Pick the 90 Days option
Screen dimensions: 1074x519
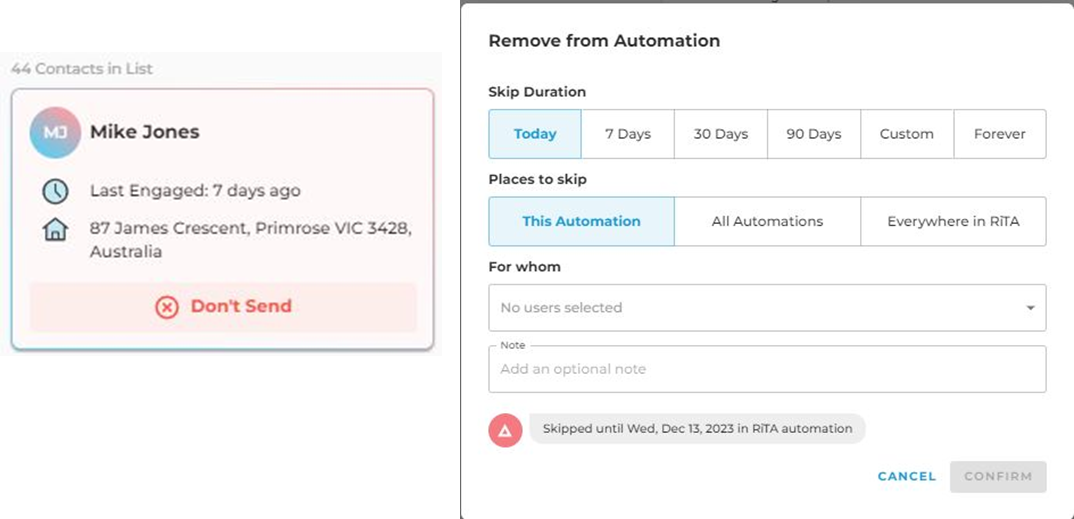(814, 134)
